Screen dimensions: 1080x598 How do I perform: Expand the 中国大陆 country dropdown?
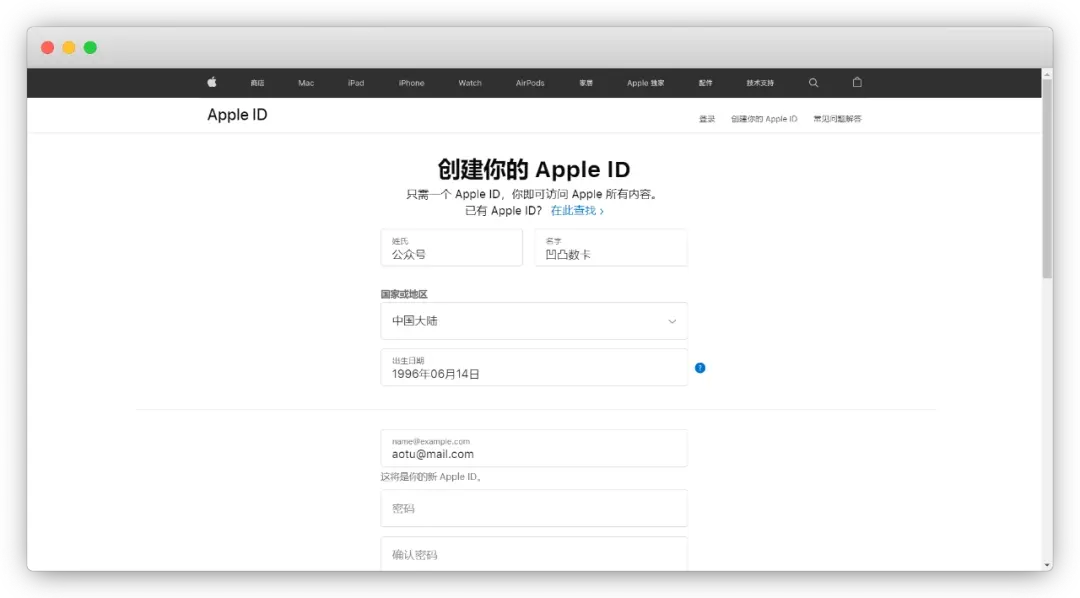point(534,321)
